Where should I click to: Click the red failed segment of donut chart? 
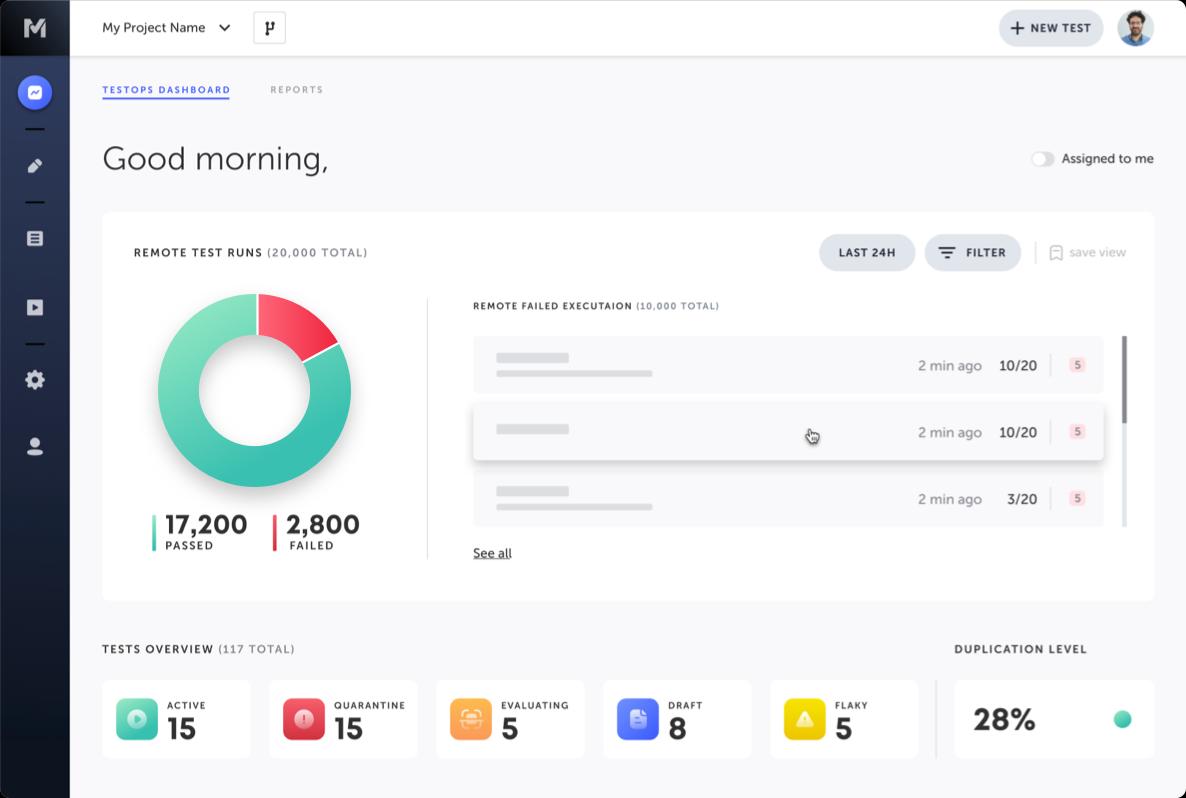coord(293,323)
